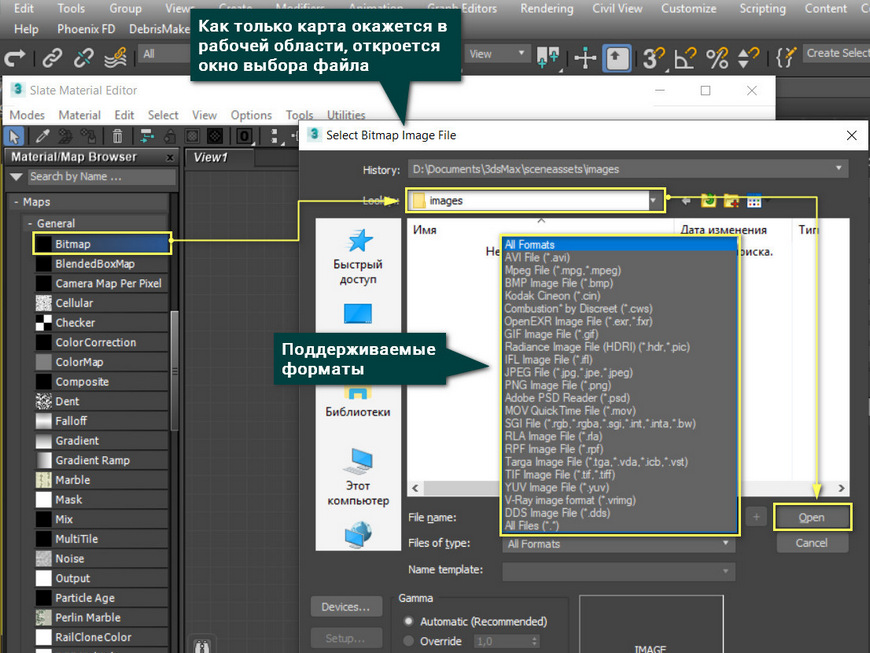Image resolution: width=870 pixels, height=653 pixels.
Task: Click the Devices... button
Action: [x=346, y=607]
